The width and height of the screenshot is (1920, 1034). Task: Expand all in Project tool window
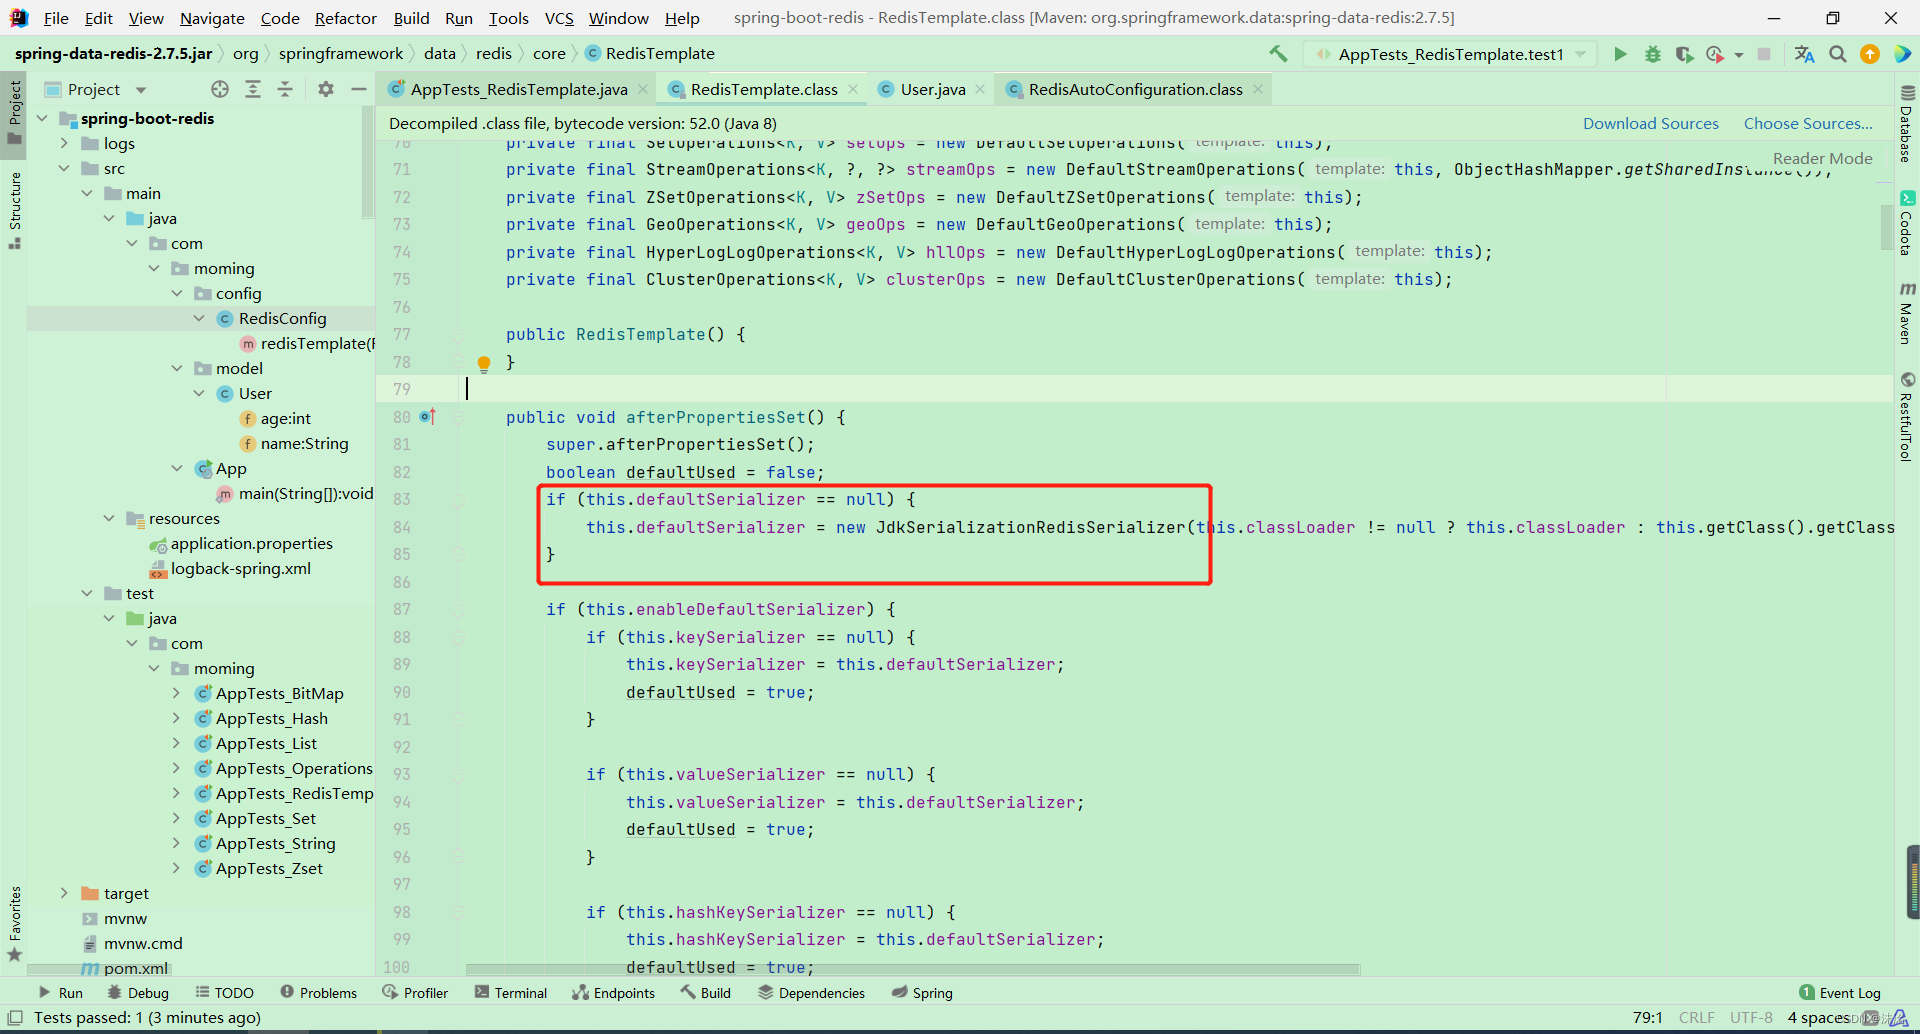click(x=253, y=89)
